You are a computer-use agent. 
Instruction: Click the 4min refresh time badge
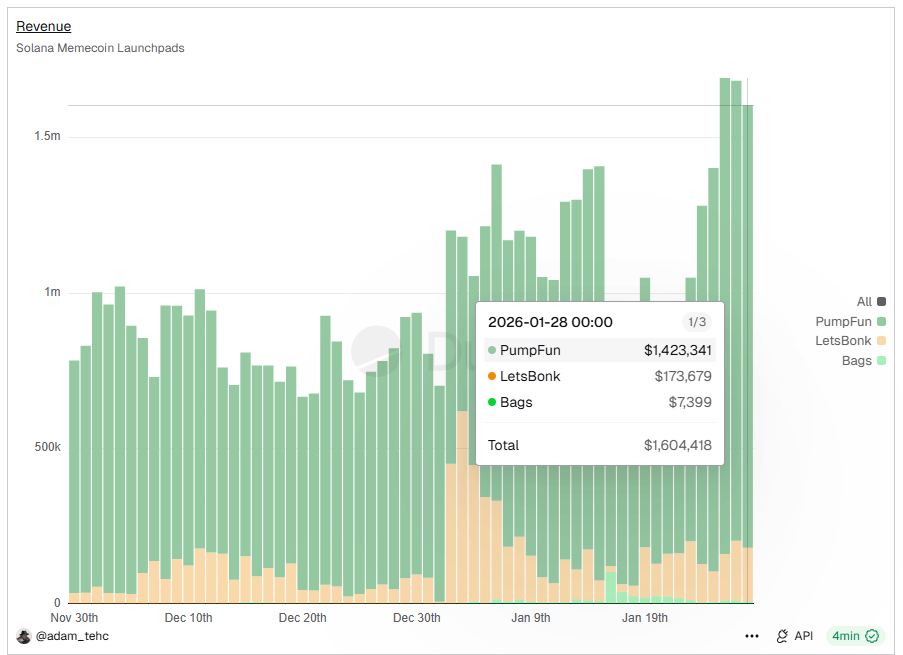pyautogui.click(x=845, y=636)
